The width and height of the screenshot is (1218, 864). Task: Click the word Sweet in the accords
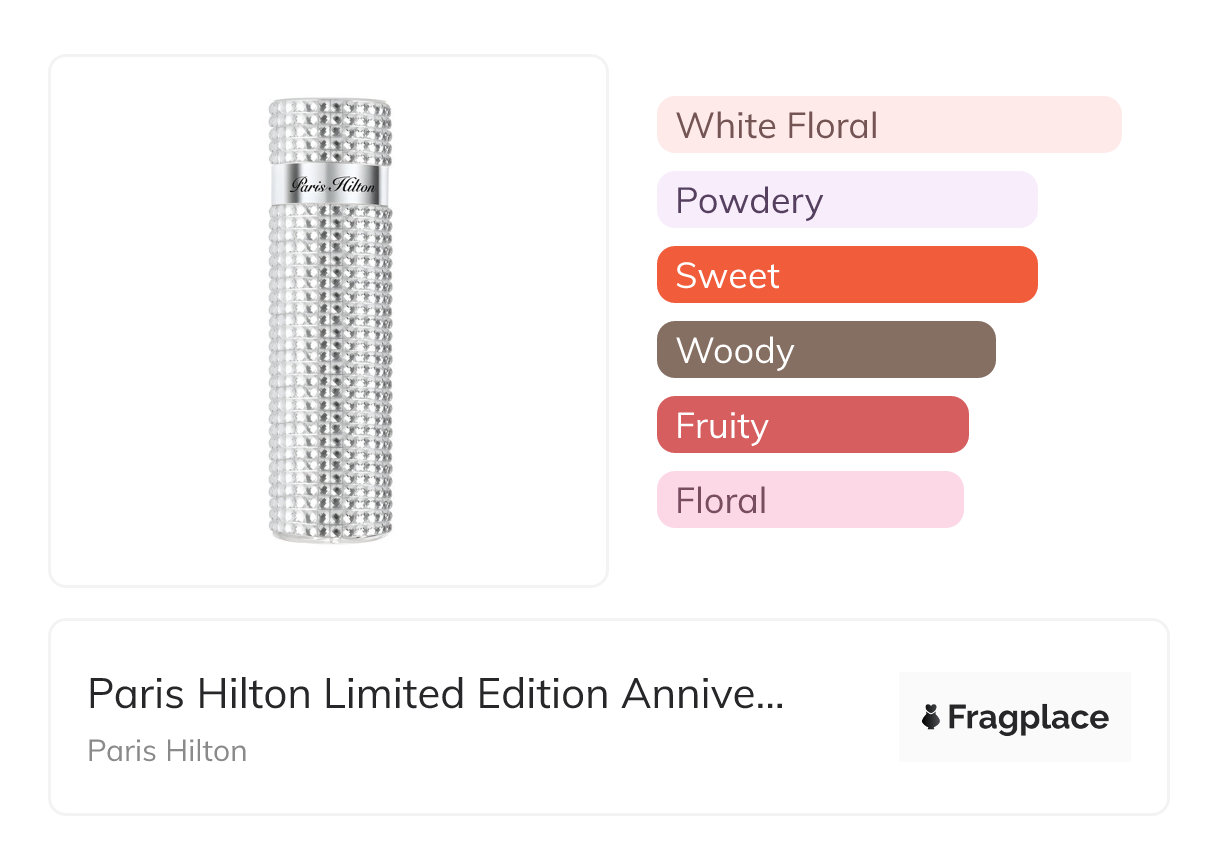tap(727, 276)
